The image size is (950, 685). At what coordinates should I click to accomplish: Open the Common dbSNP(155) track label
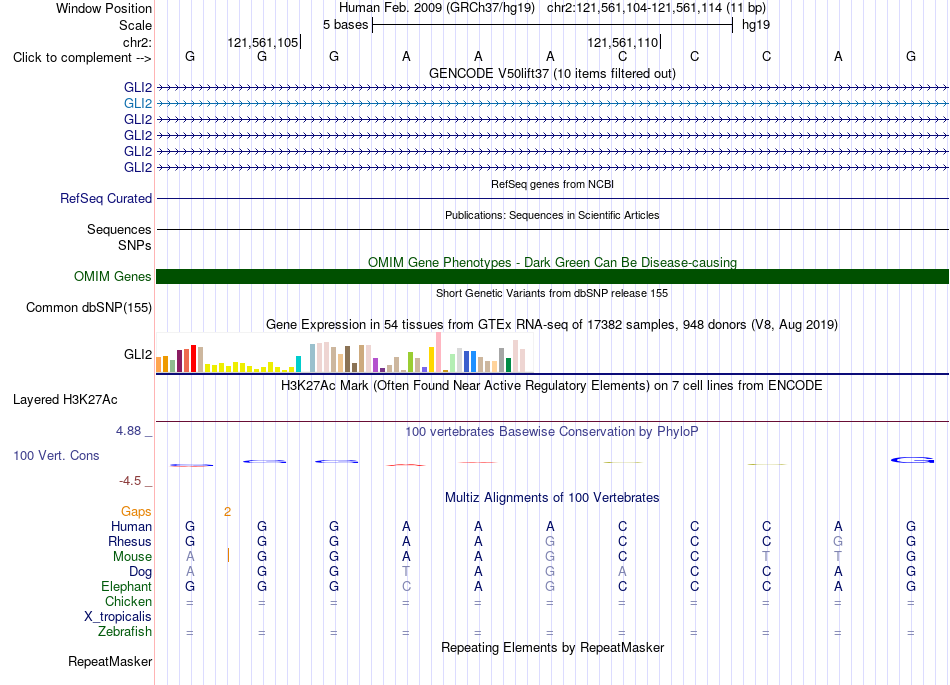(x=89, y=308)
